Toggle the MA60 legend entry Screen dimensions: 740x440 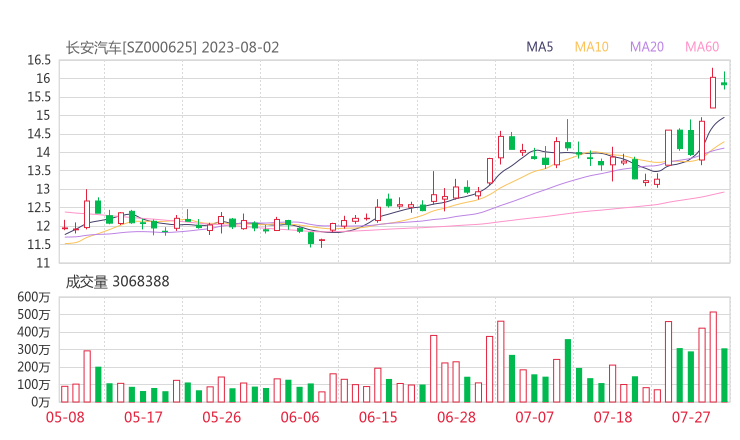[702, 47]
